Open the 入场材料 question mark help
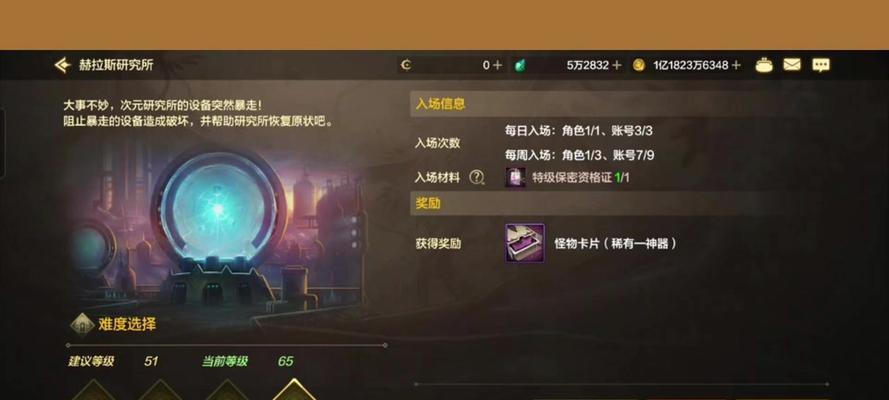The height and width of the screenshot is (400, 889). (476, 177)
